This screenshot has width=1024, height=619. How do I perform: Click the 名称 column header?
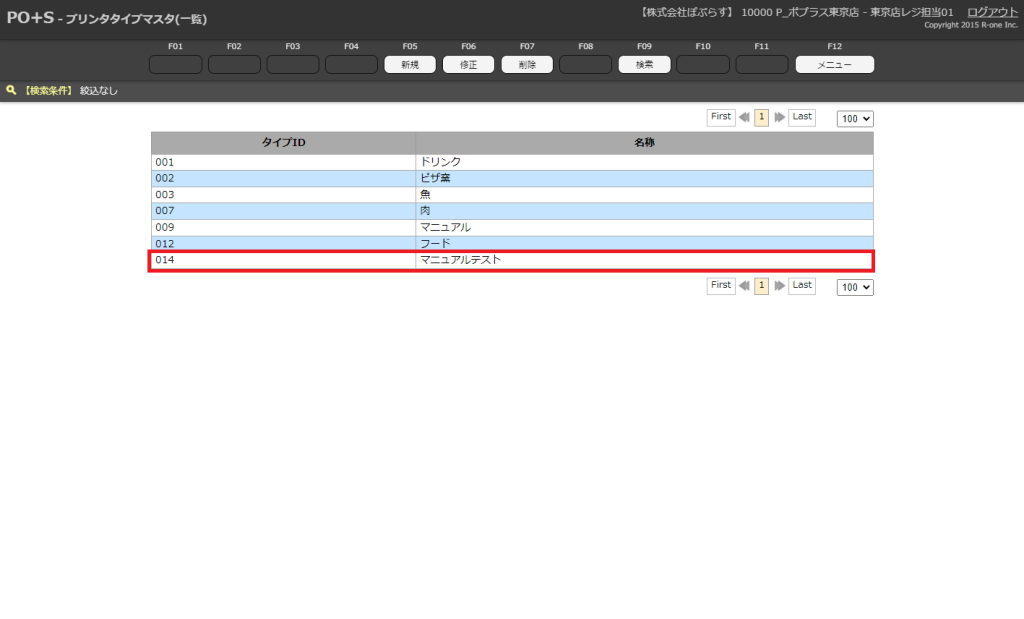(644, 143)
